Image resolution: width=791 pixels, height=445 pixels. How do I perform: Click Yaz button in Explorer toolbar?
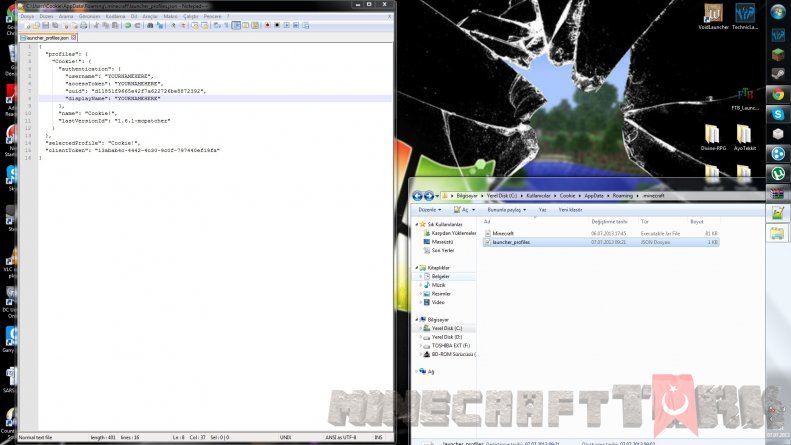(542, 210)
